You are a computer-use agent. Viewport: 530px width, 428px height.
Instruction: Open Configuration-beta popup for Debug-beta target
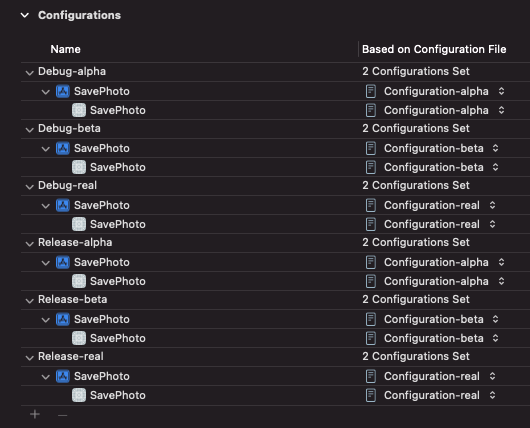pos(495,167)
